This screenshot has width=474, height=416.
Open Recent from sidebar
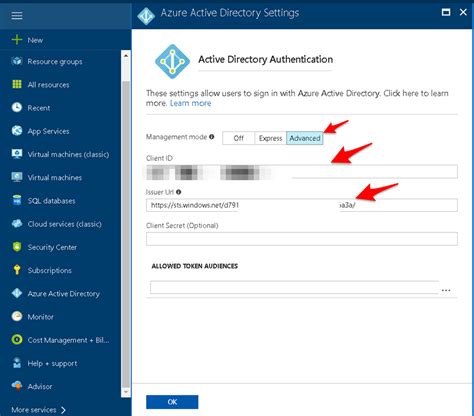tap(39, 108)
